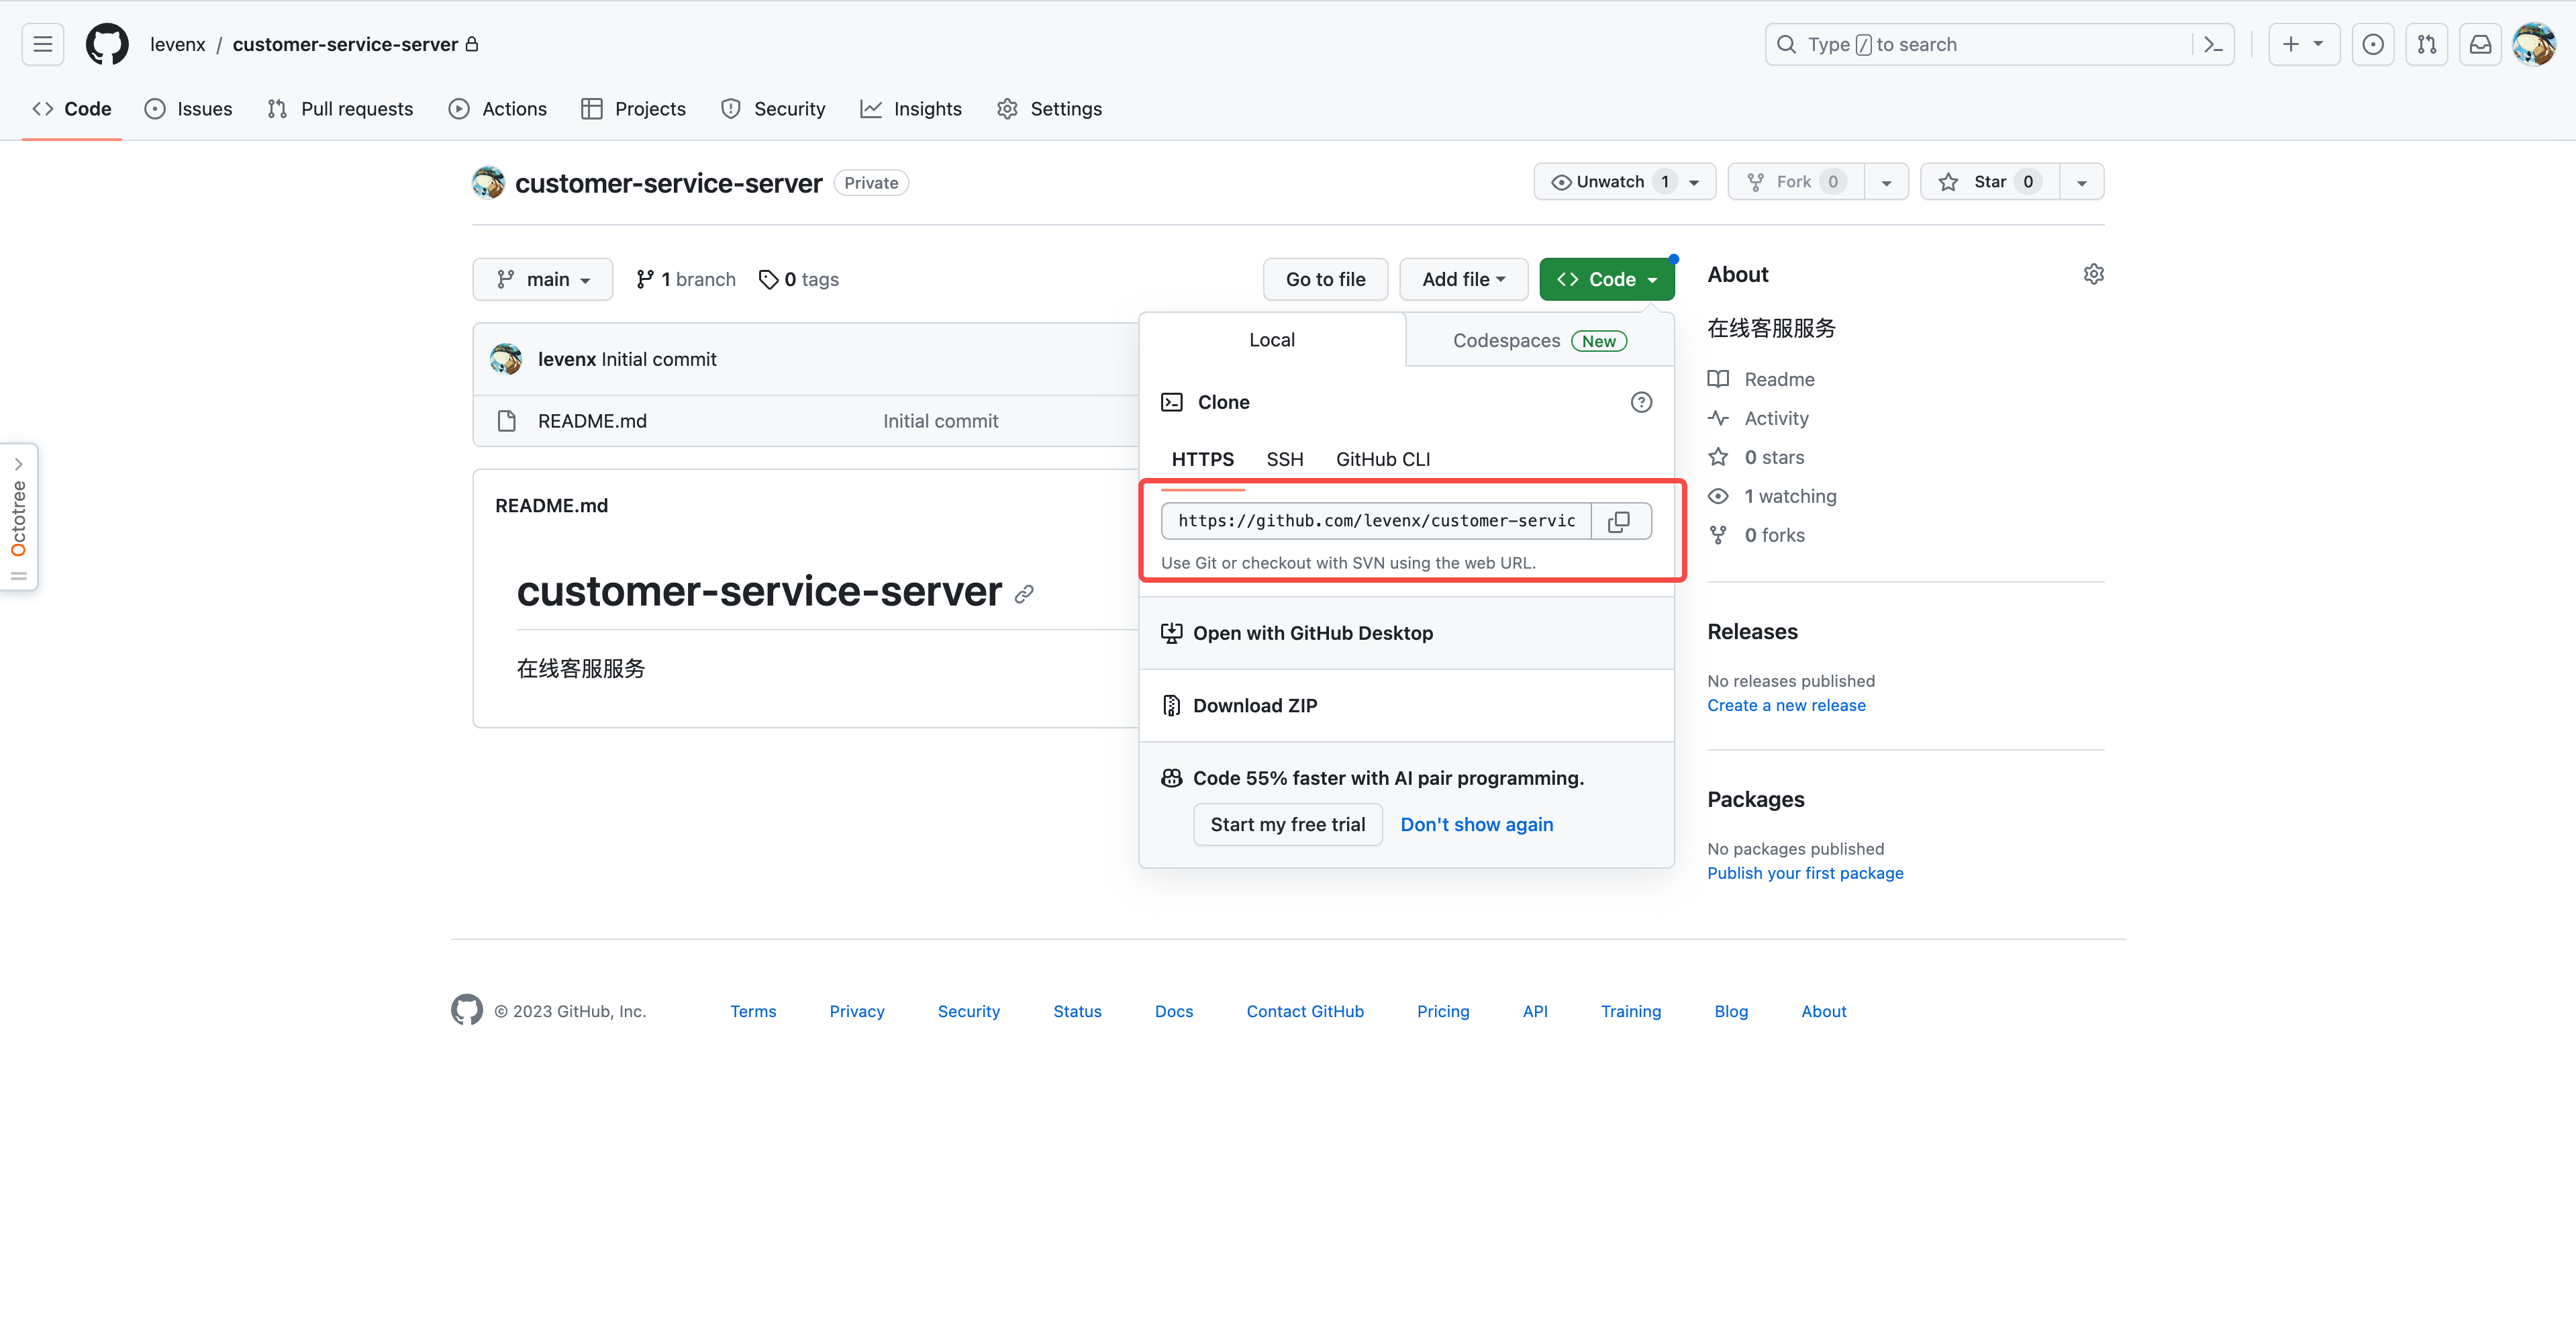Click the README heading anchor link icon

pos(1024,594)
